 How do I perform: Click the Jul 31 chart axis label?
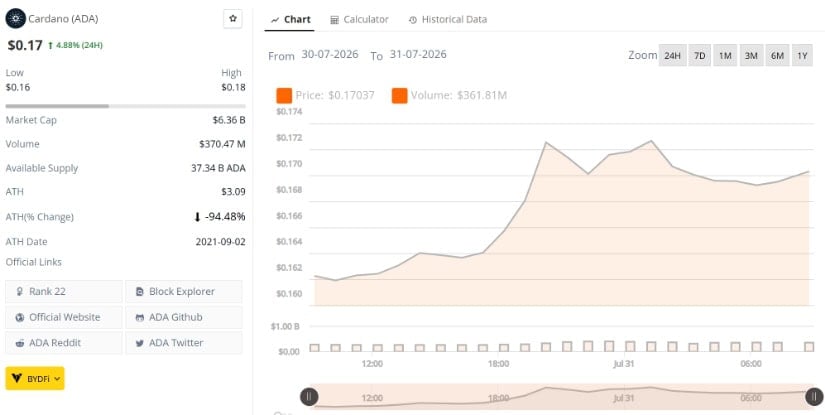point(623,364)
